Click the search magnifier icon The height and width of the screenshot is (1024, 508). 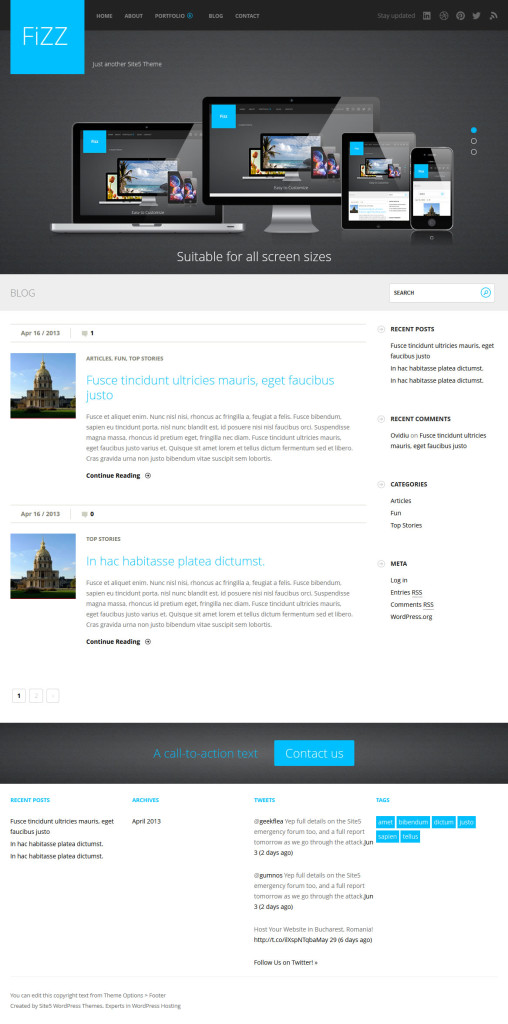tap(485, 293)
